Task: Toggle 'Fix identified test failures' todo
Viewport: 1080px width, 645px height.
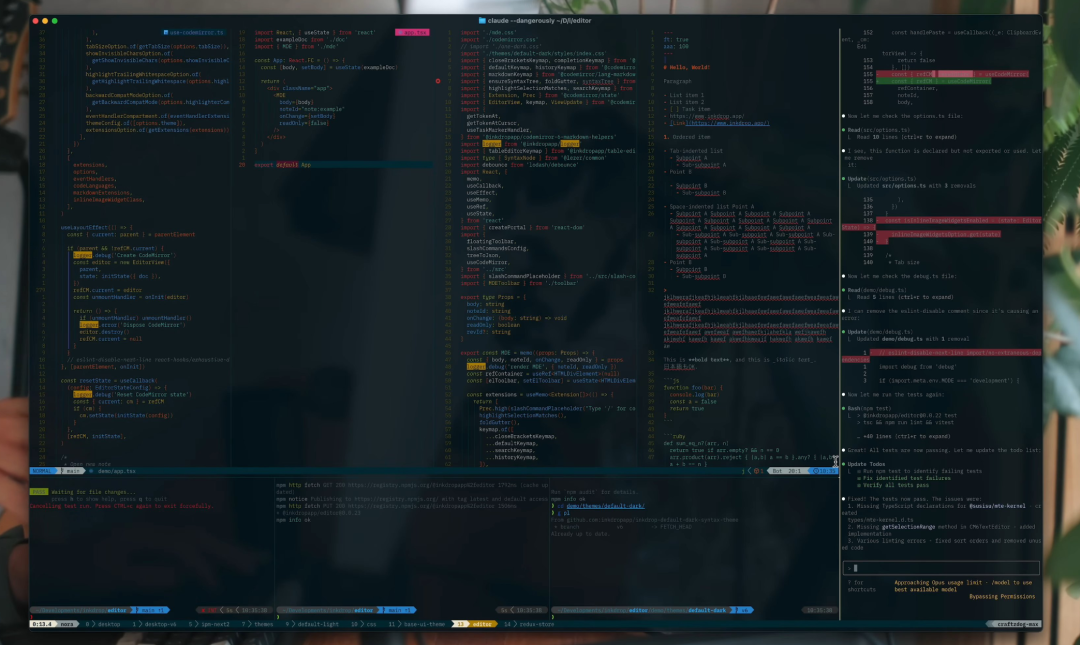Action: pos(904,478)
